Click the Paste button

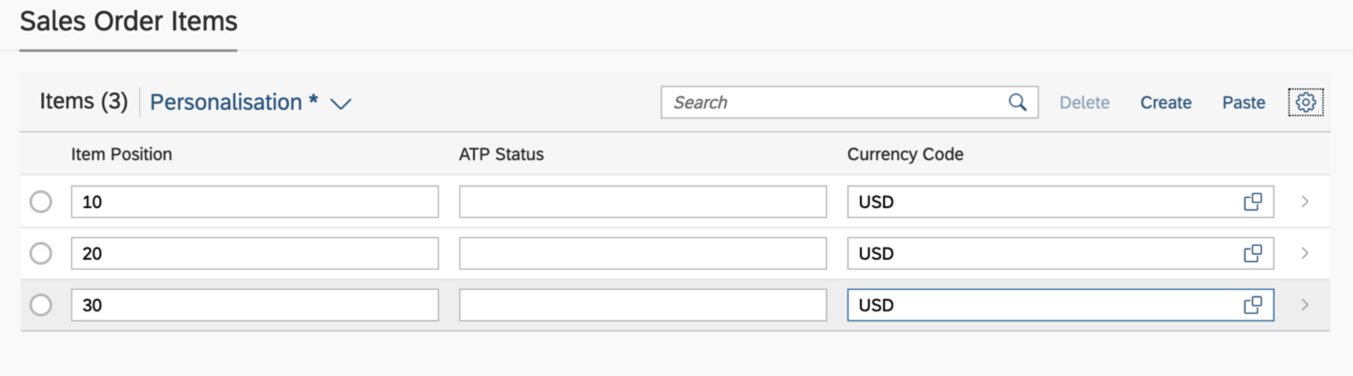(x=1244, y=102)
